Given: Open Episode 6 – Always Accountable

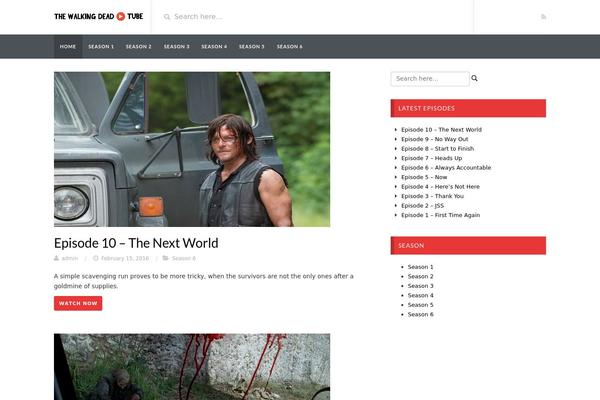Looking at the screenshot, I should tap(446, 168).
